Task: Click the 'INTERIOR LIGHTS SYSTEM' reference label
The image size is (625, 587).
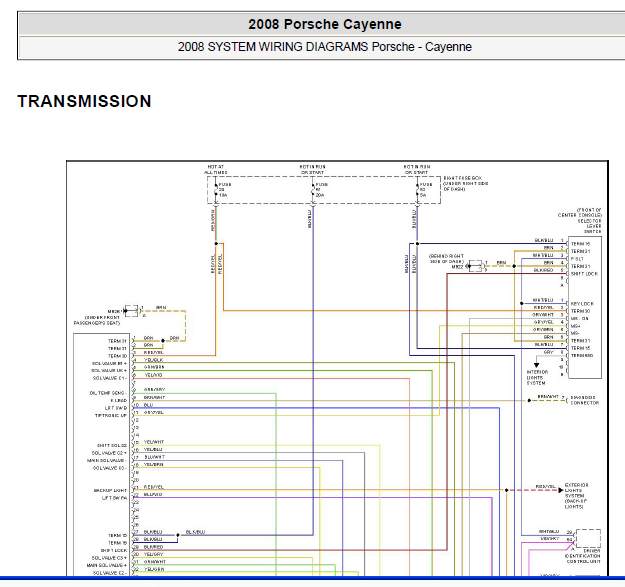Action: tap(537, 377)
